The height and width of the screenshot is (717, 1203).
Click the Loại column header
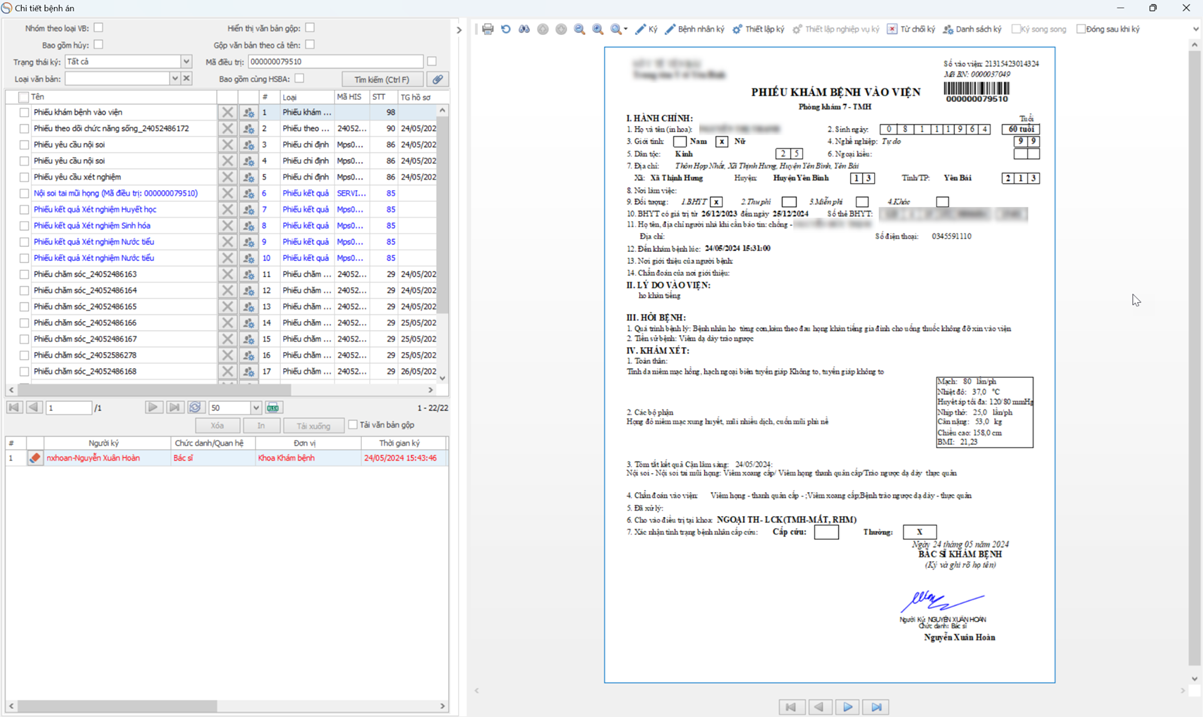pos(305,97)
